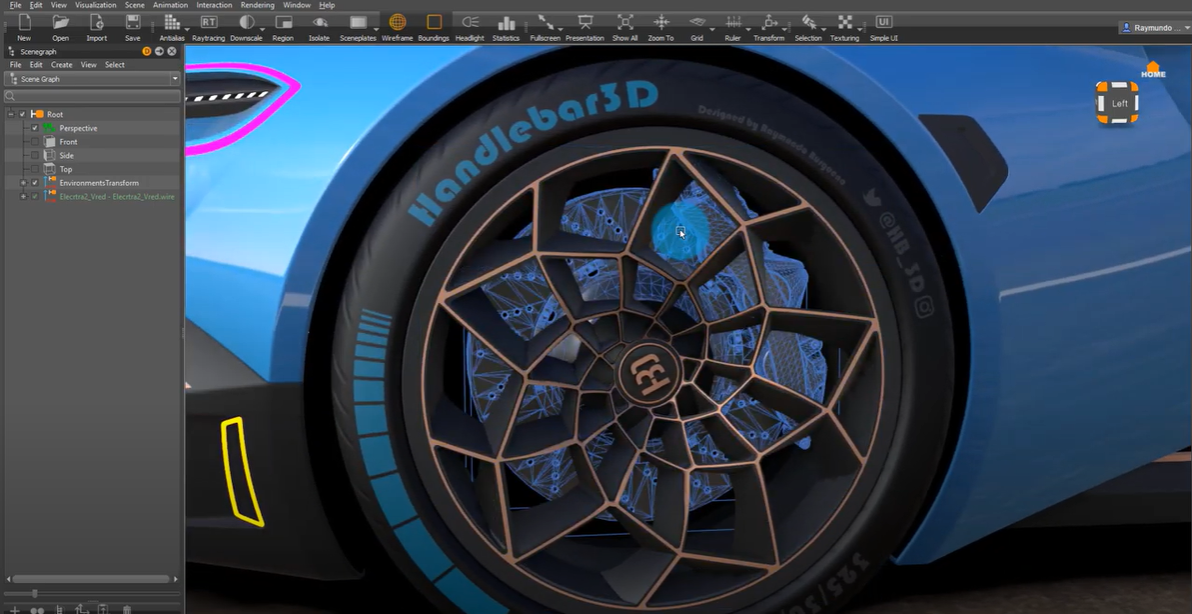
Task: Click the Show All icon
Action: [x=625, y=22]
